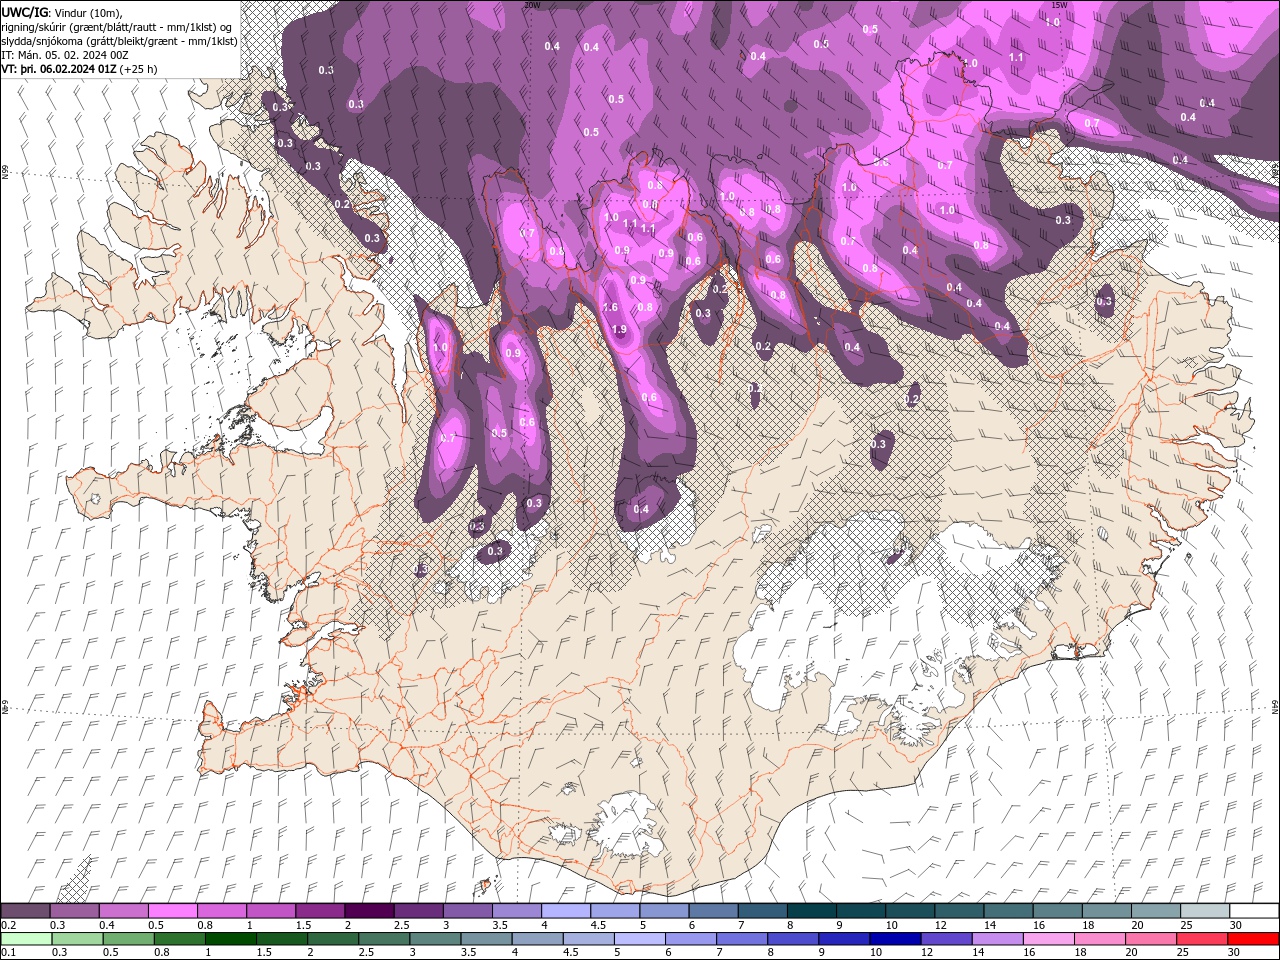1280x960 pixels.
Task: Click the 'rigning/skúrir' legend description line
Action: tap(118, 27)
